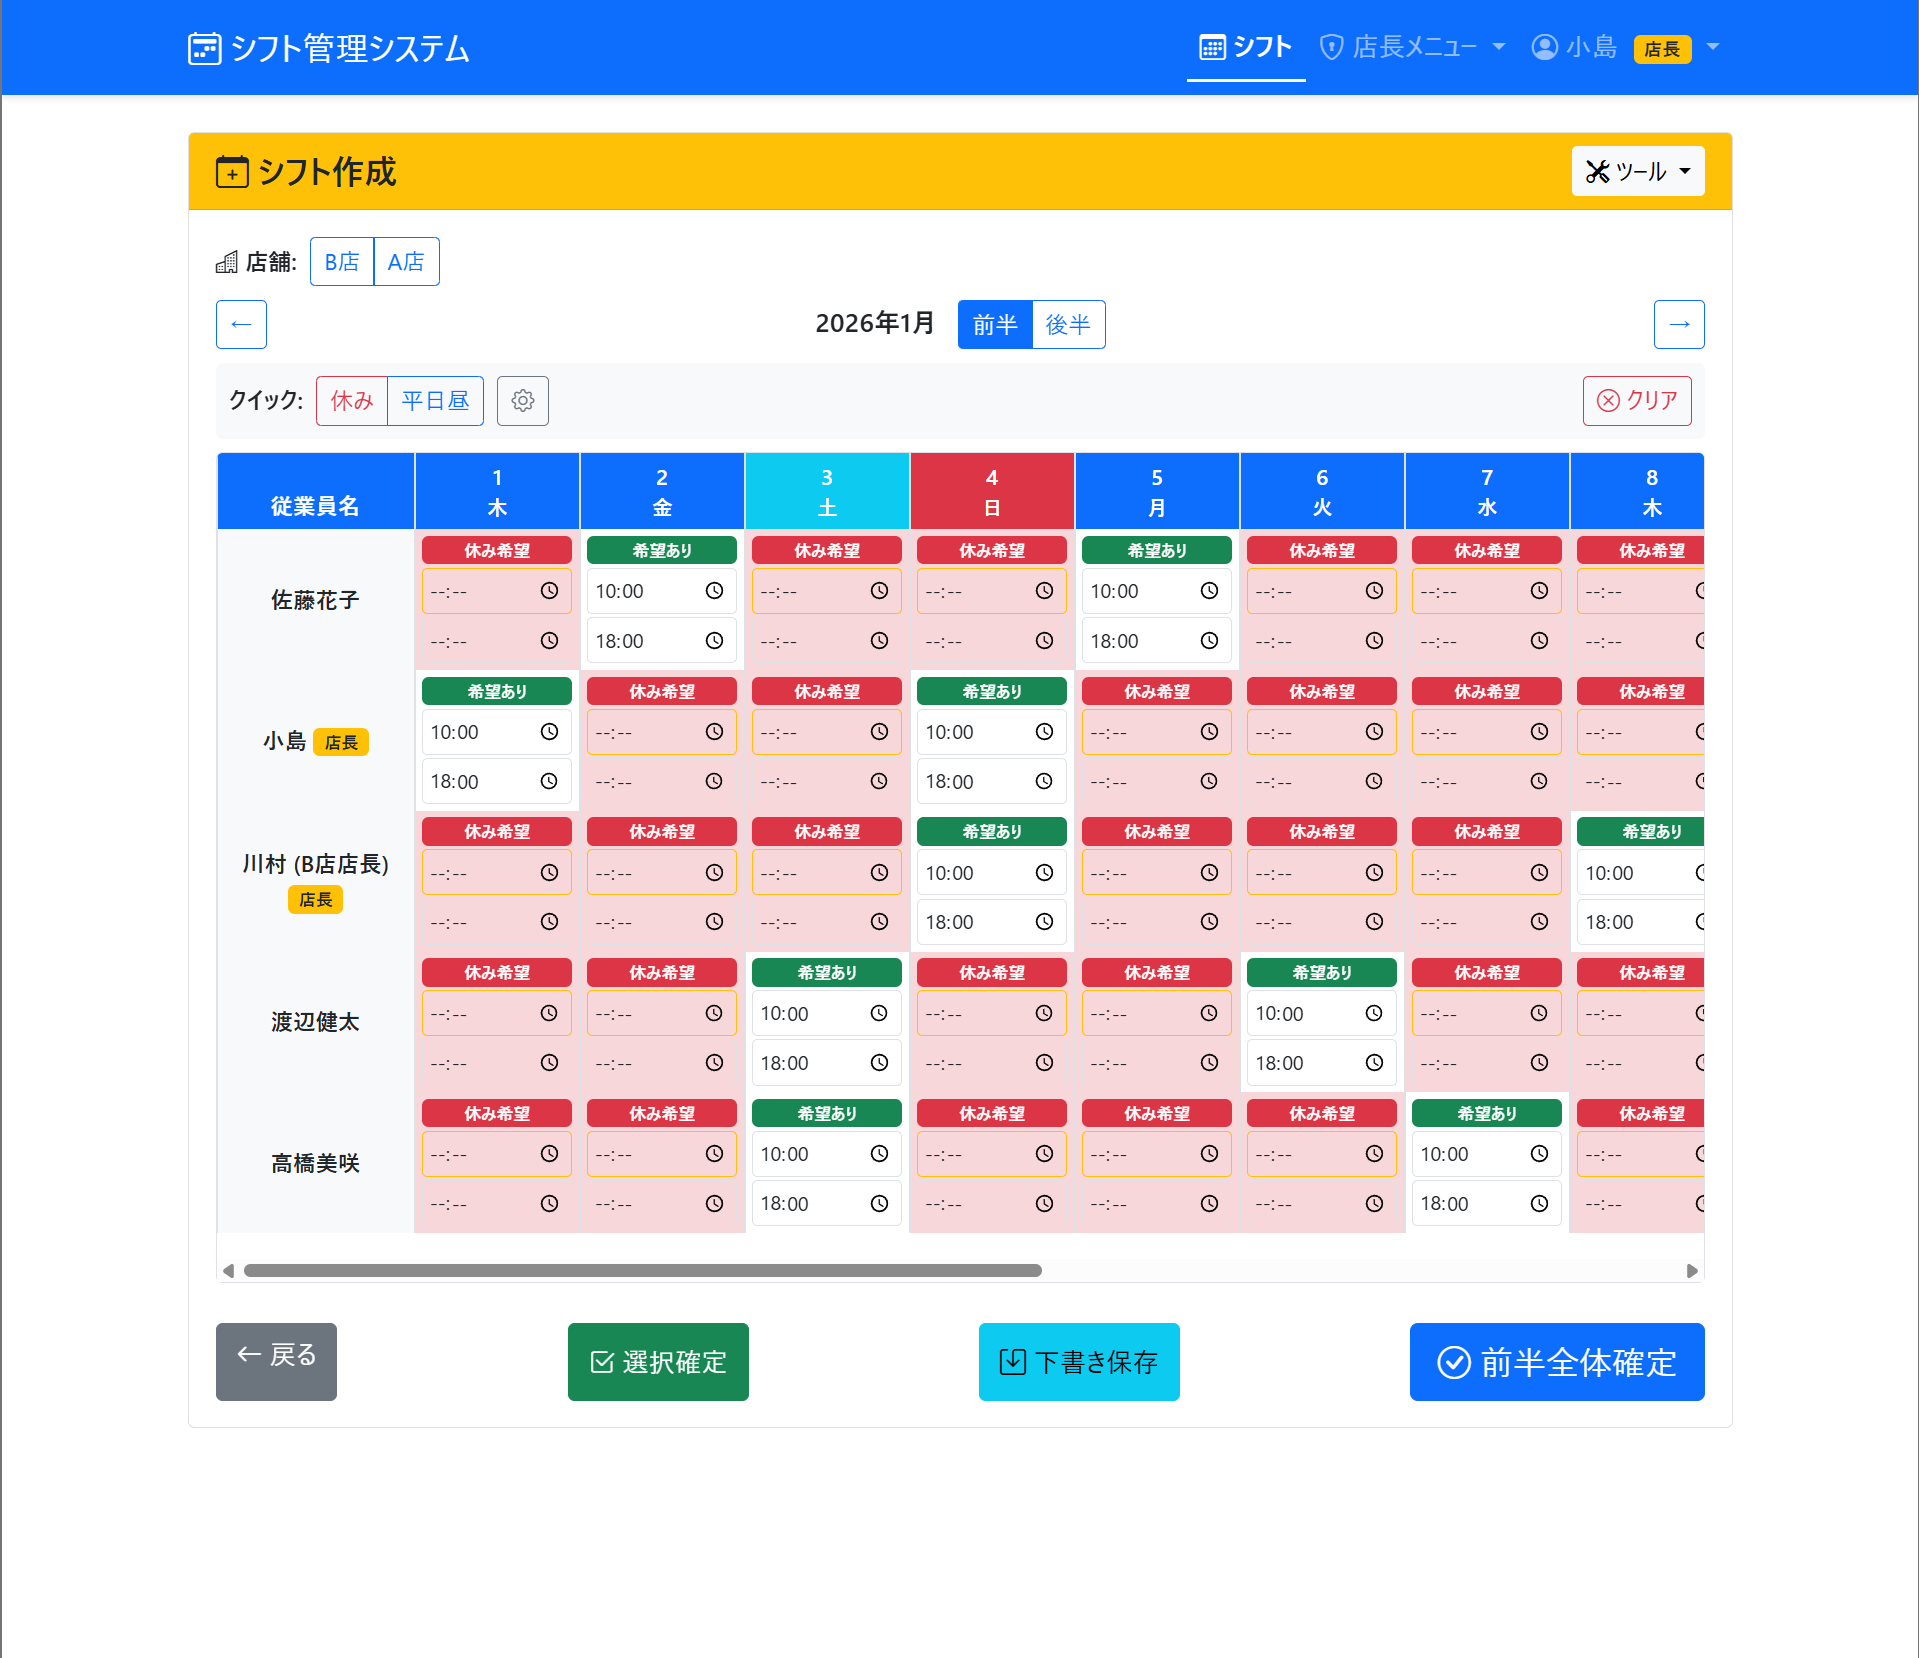This screenshot has height=1658, width=1919.
Task: Select the A店 store tab
Action: (406, 262)
